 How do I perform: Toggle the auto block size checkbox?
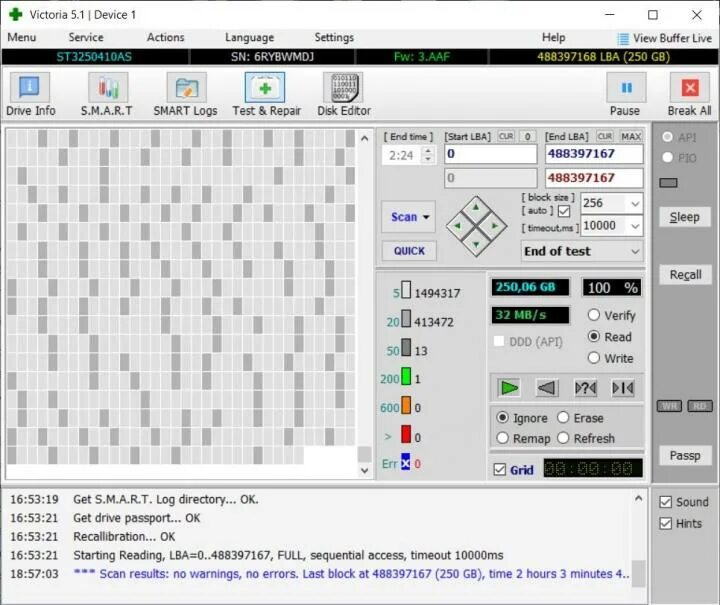pos(564,211)
